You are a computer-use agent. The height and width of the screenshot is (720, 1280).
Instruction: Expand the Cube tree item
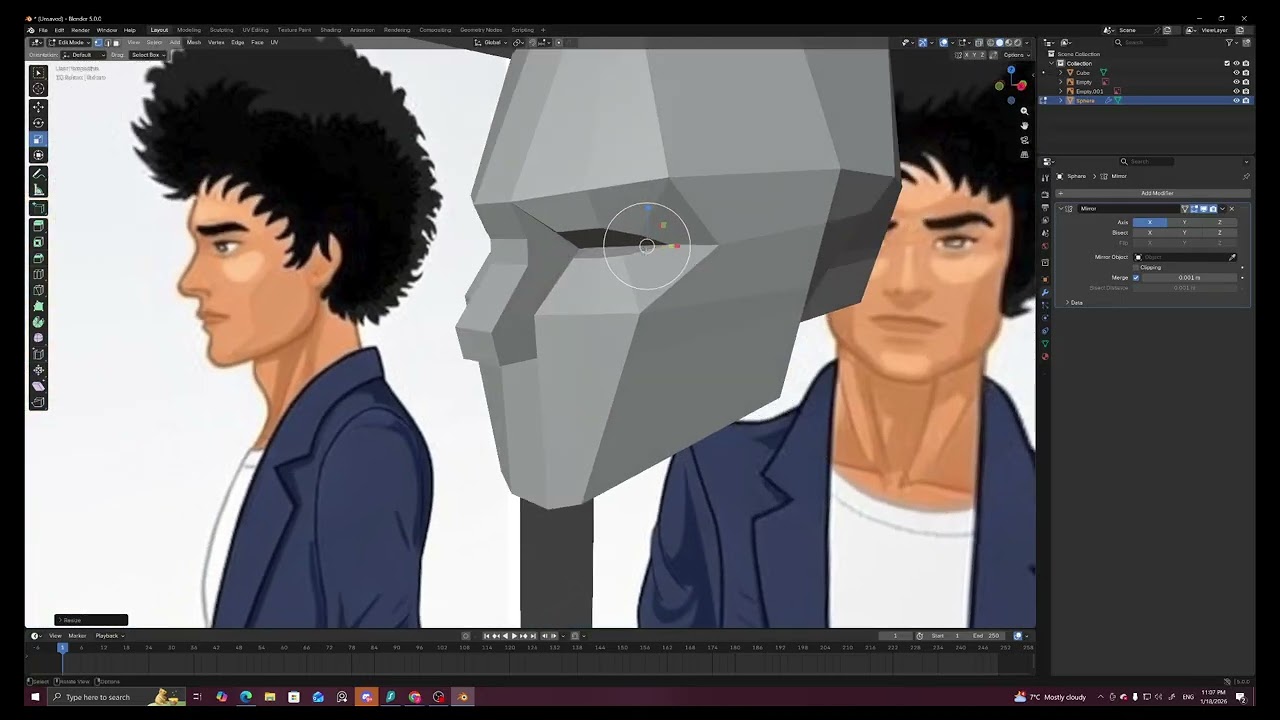[1060, 73]
